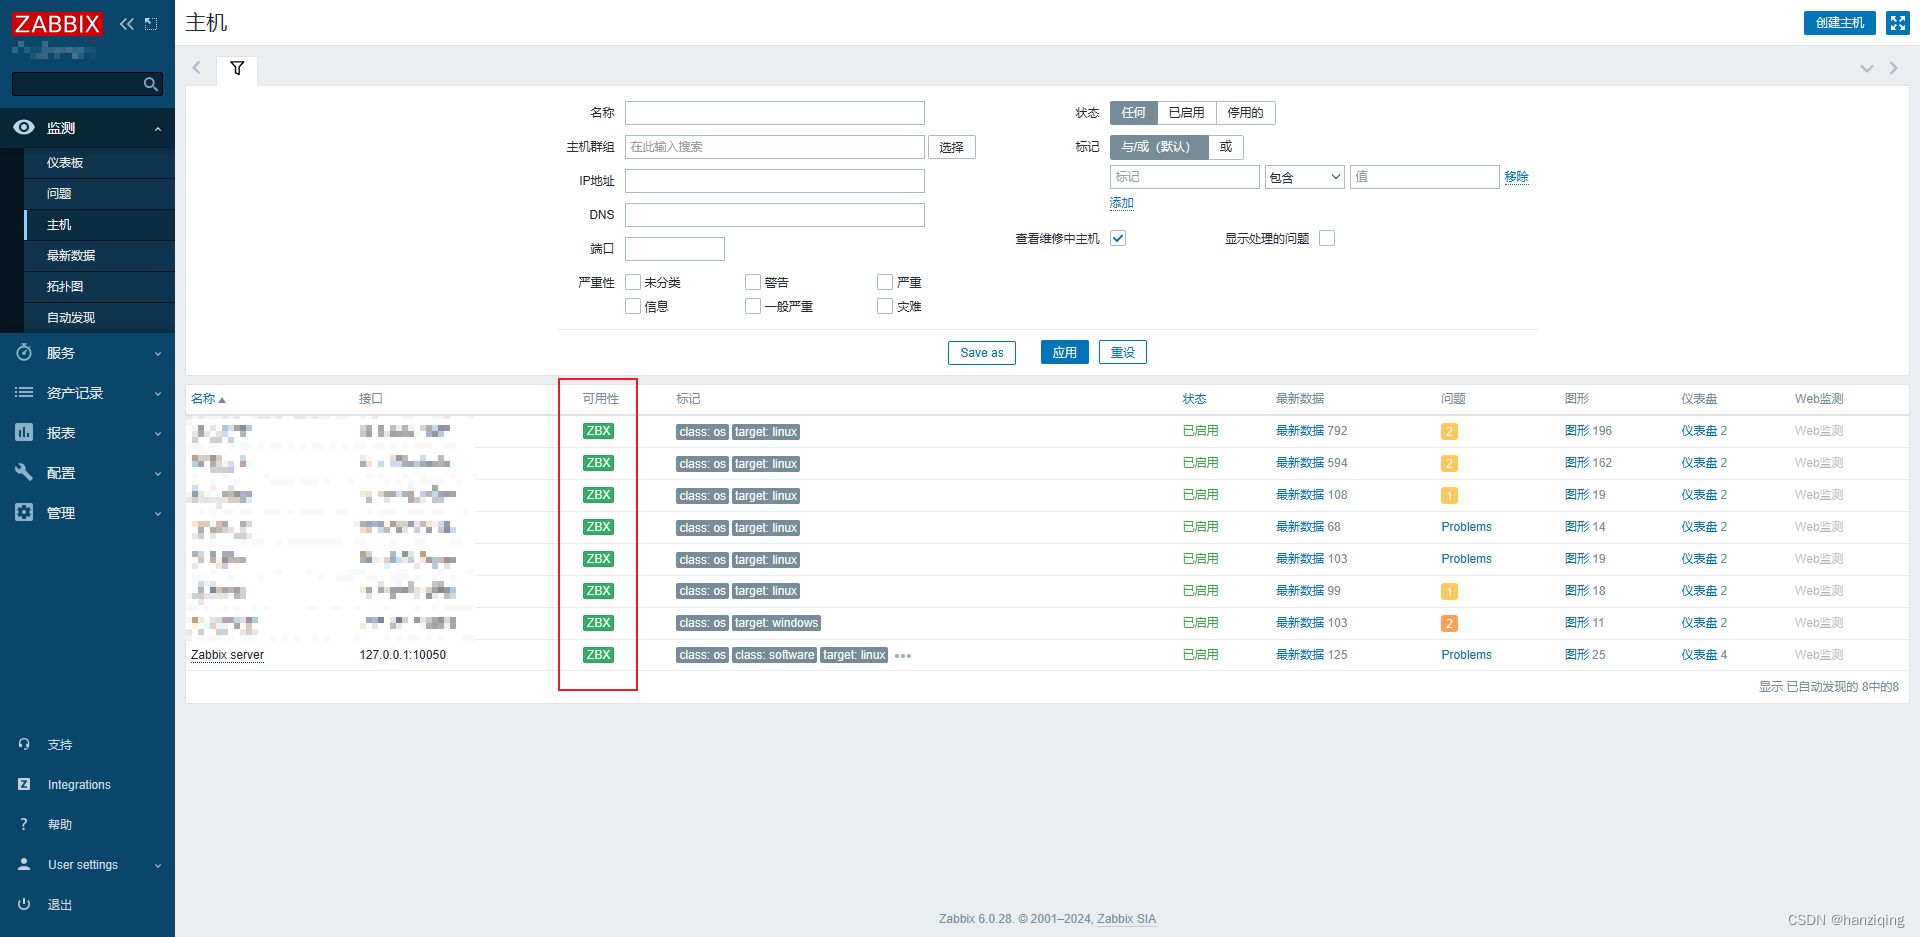Click the three dots after Zabbix server tags

pyautogui.click(x=903, y=656)
